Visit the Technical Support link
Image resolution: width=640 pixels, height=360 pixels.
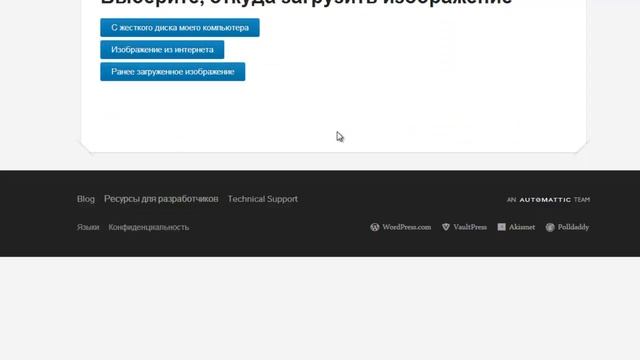click(262, 199)
